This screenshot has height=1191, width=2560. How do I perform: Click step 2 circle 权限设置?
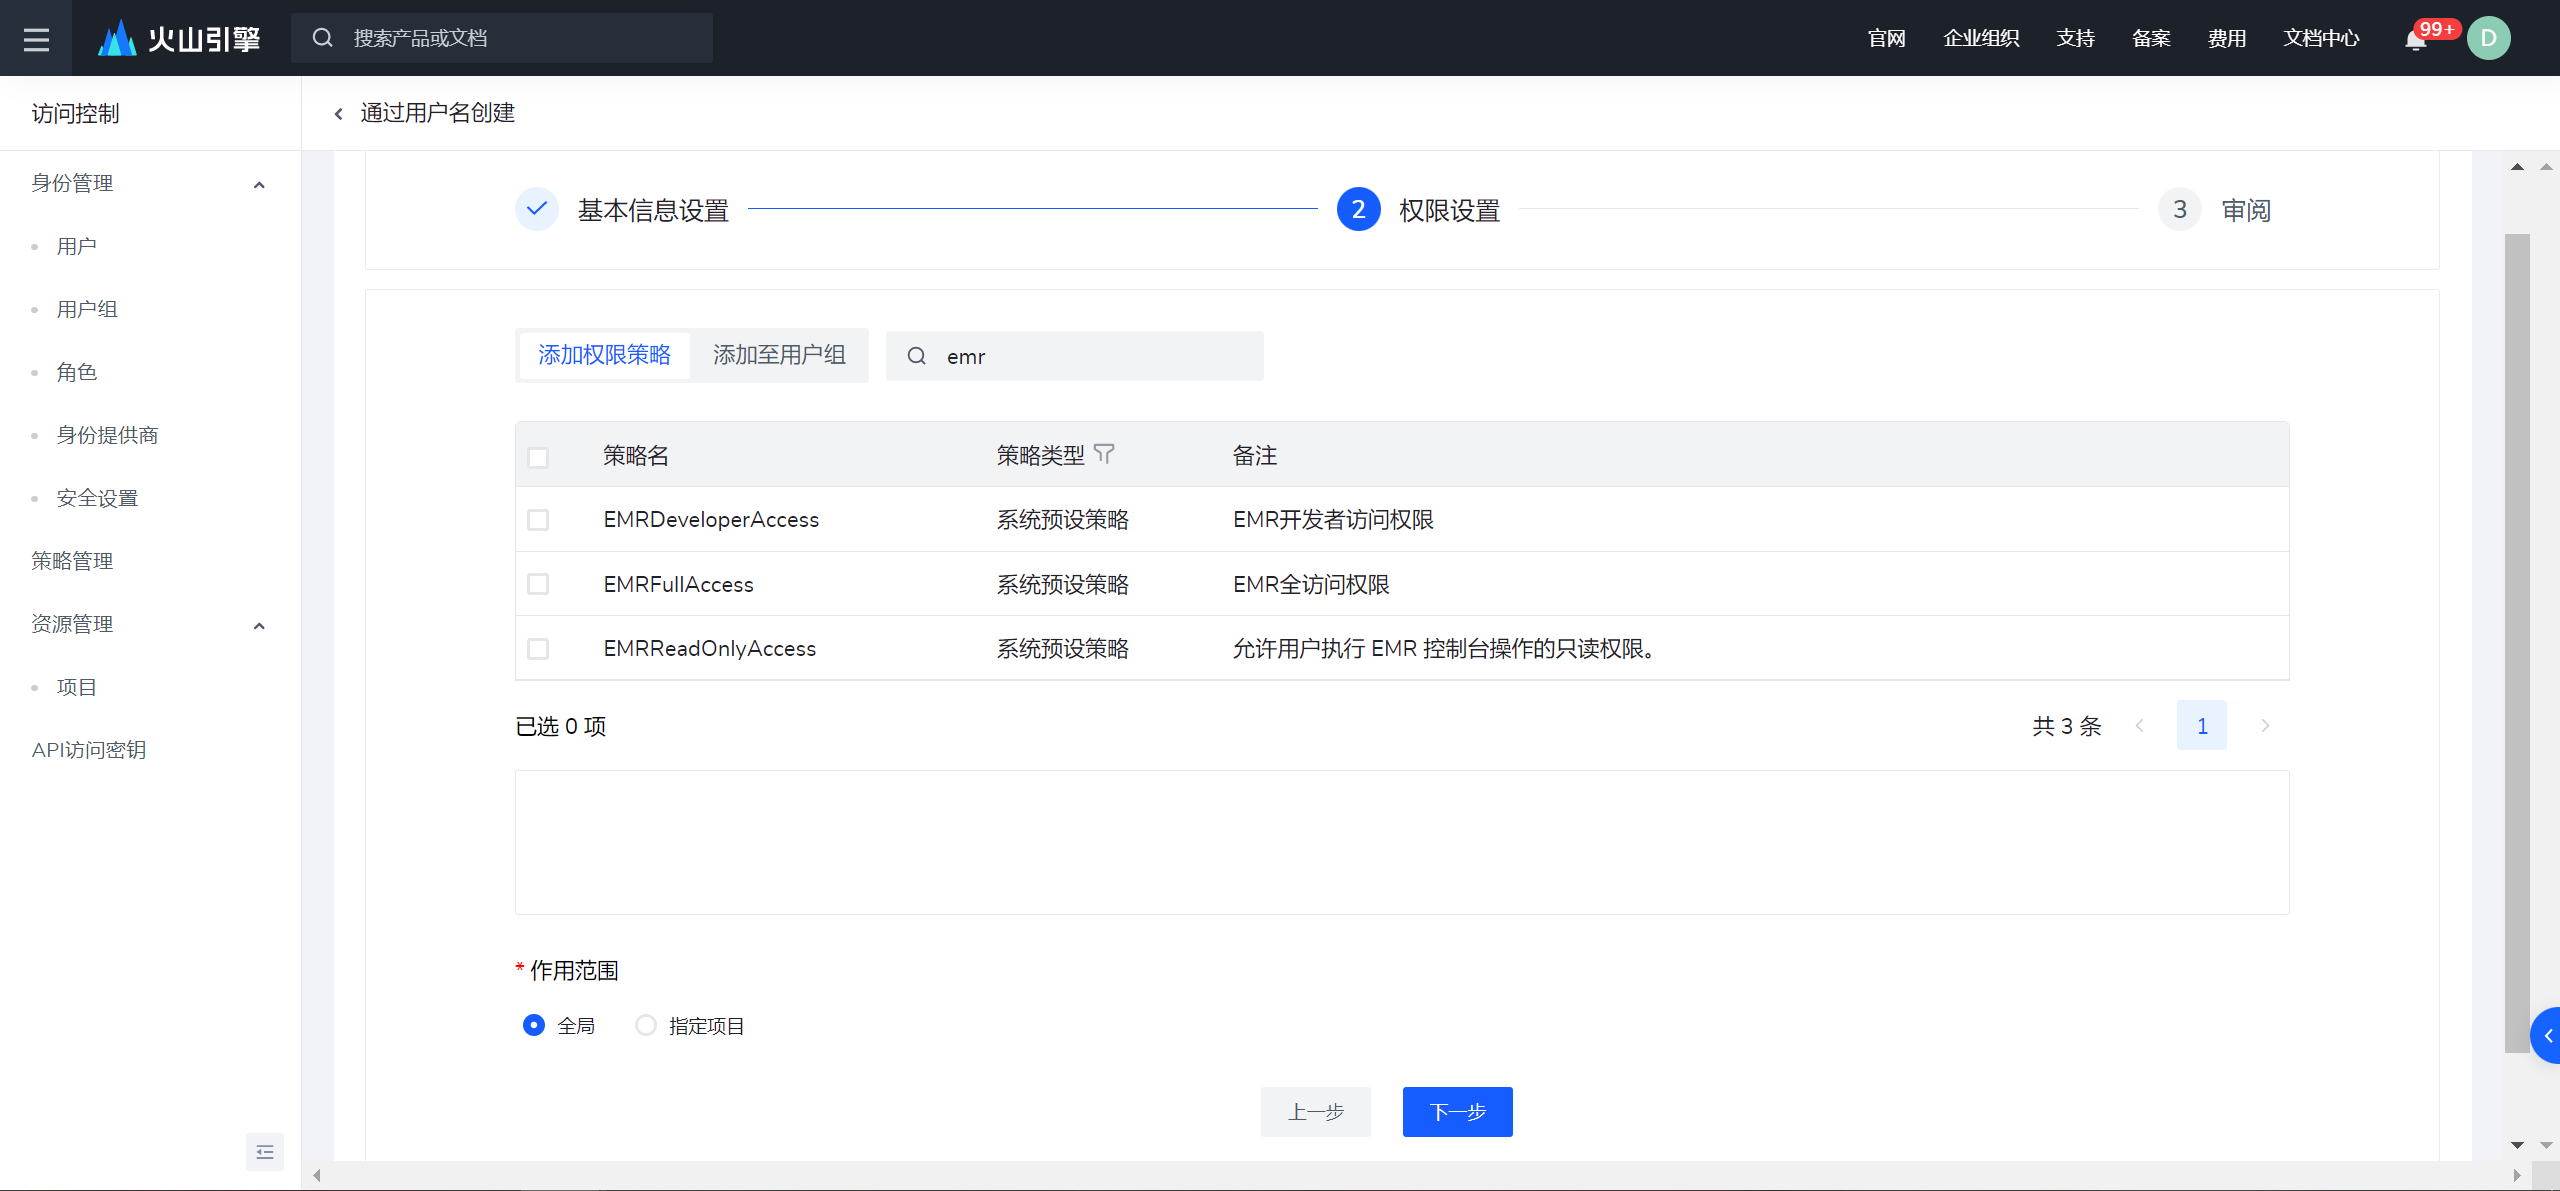click(x=1359, y=209)
